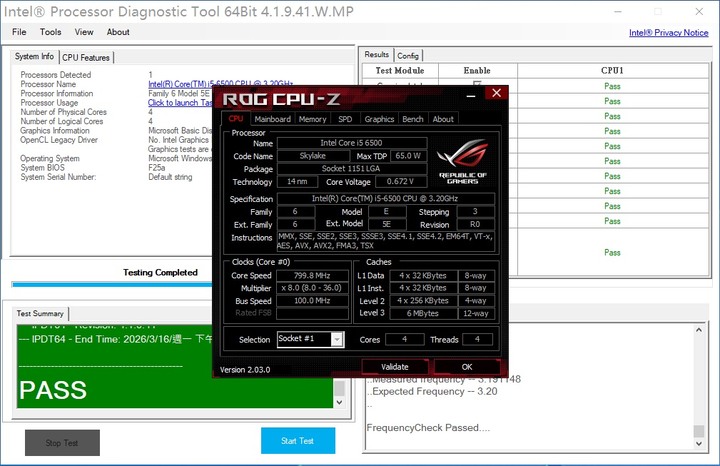Open the File menu

pyautogui.click(x=19, y=32)
